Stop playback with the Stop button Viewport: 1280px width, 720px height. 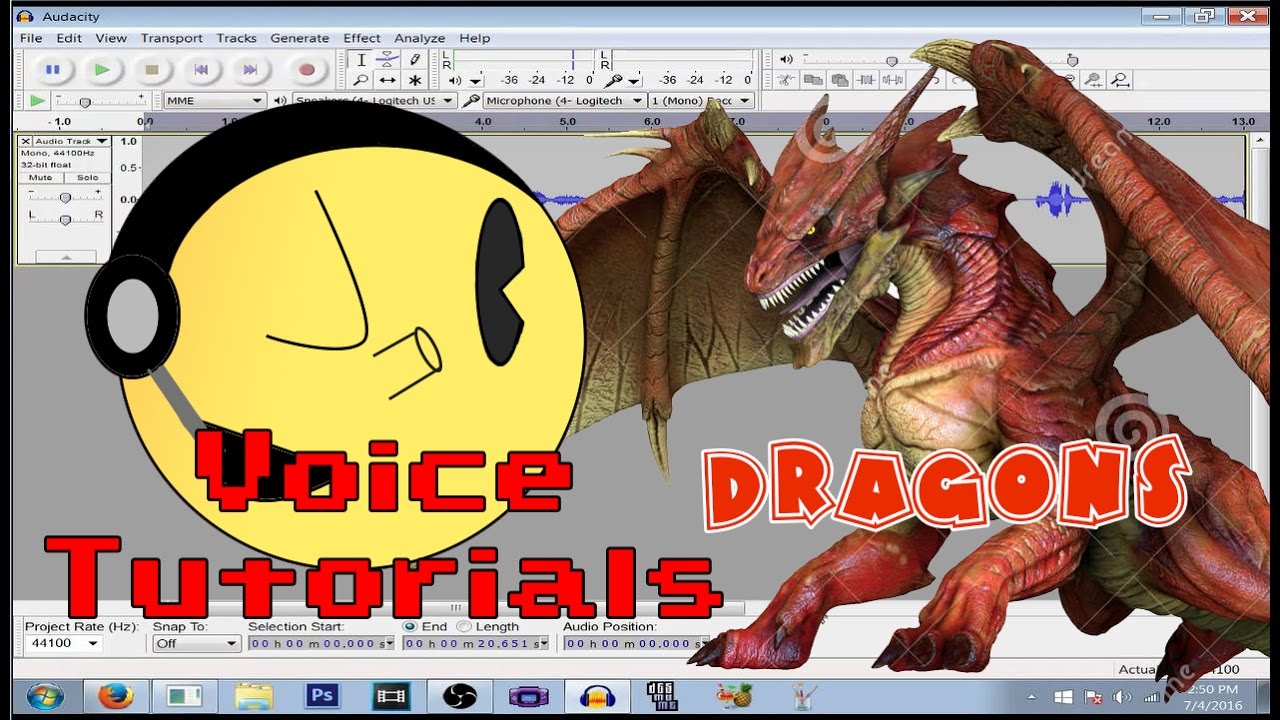pos(152,70)
